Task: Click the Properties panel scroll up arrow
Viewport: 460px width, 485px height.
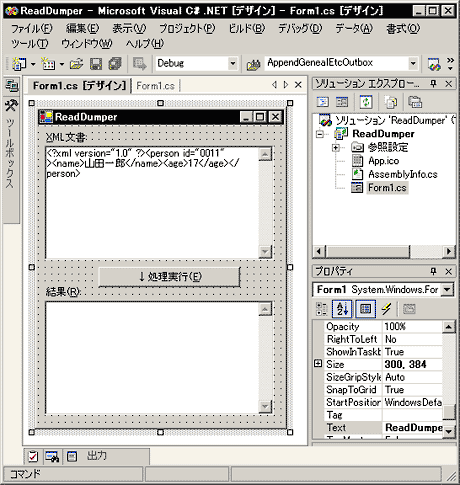Action: (449, 327)
